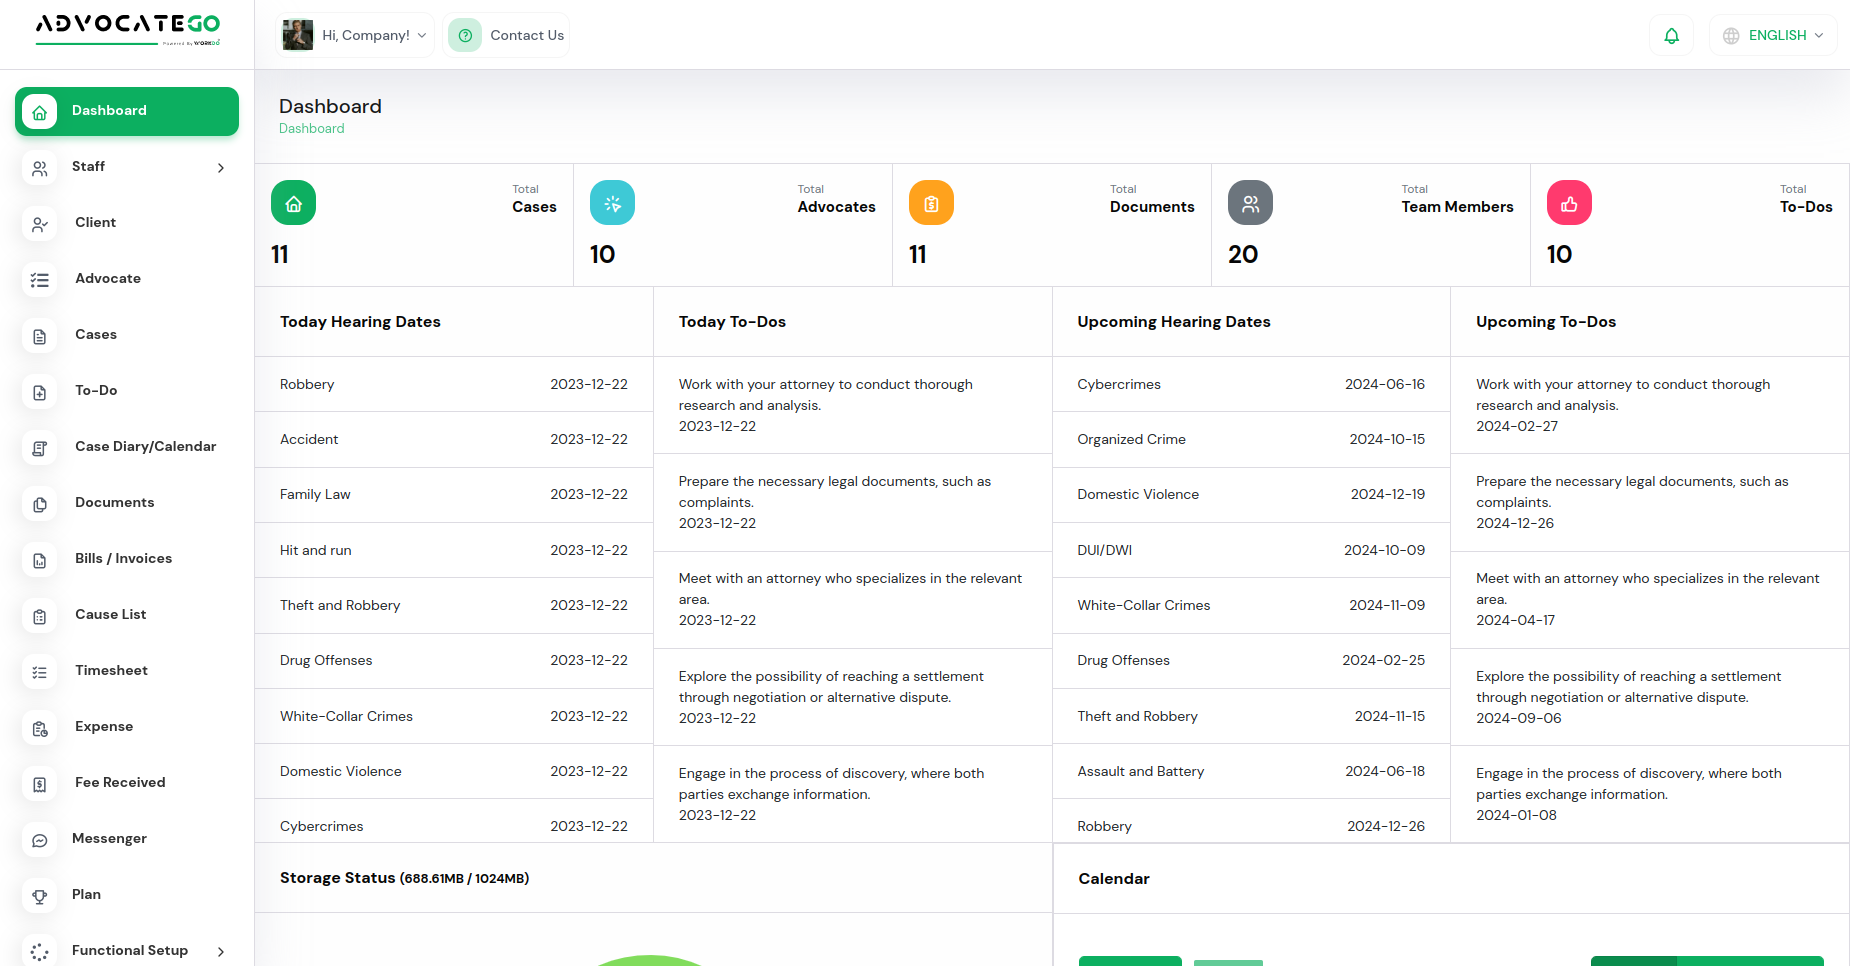Image resolution: width=1850 pixels, height=966 pixels.
Task: Click the Contact Us button
Action: coord(507,36)
